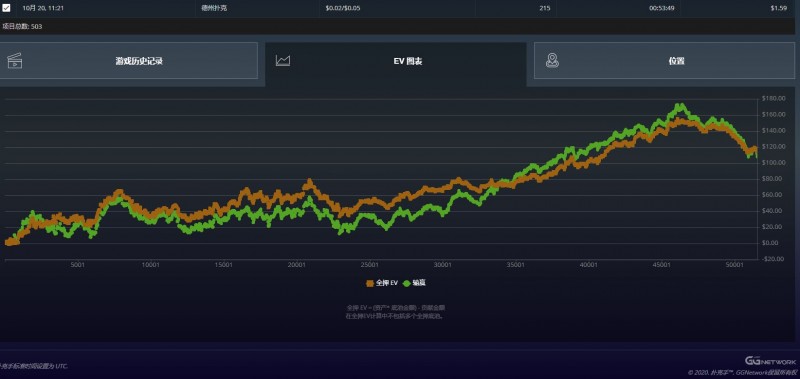Click the $180.00 y-axis label

coord(773,98)
